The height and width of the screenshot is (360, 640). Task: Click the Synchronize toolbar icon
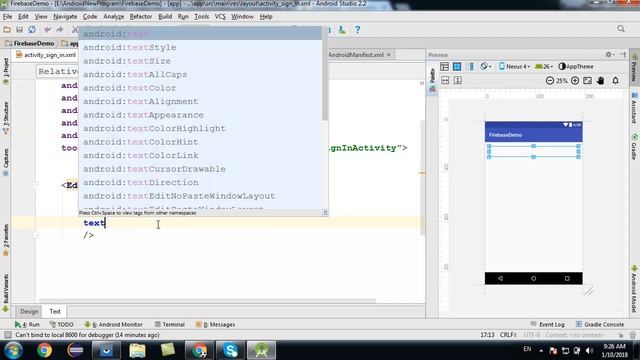(x=32, y=29)
